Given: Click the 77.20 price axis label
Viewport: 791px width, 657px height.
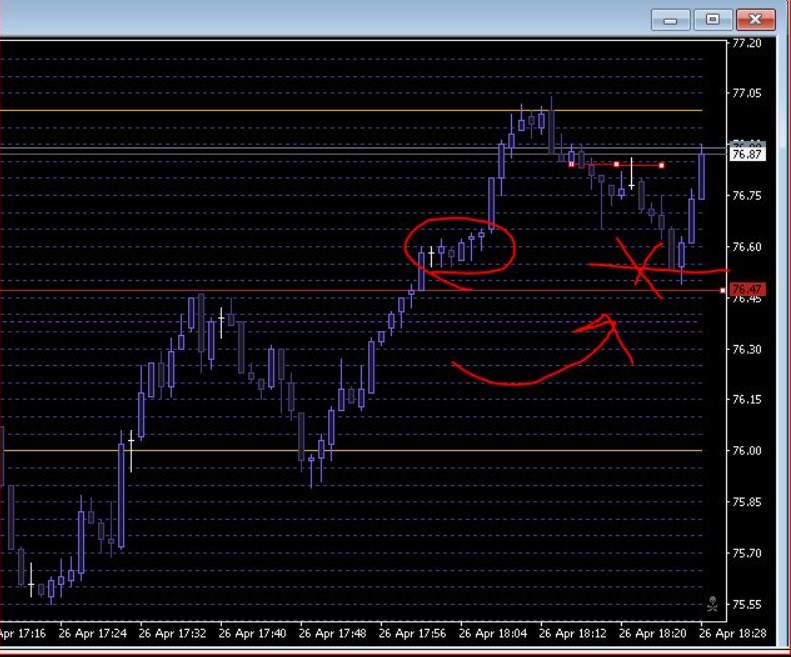Looking at the screenshot, I should (x=747, y=43).
